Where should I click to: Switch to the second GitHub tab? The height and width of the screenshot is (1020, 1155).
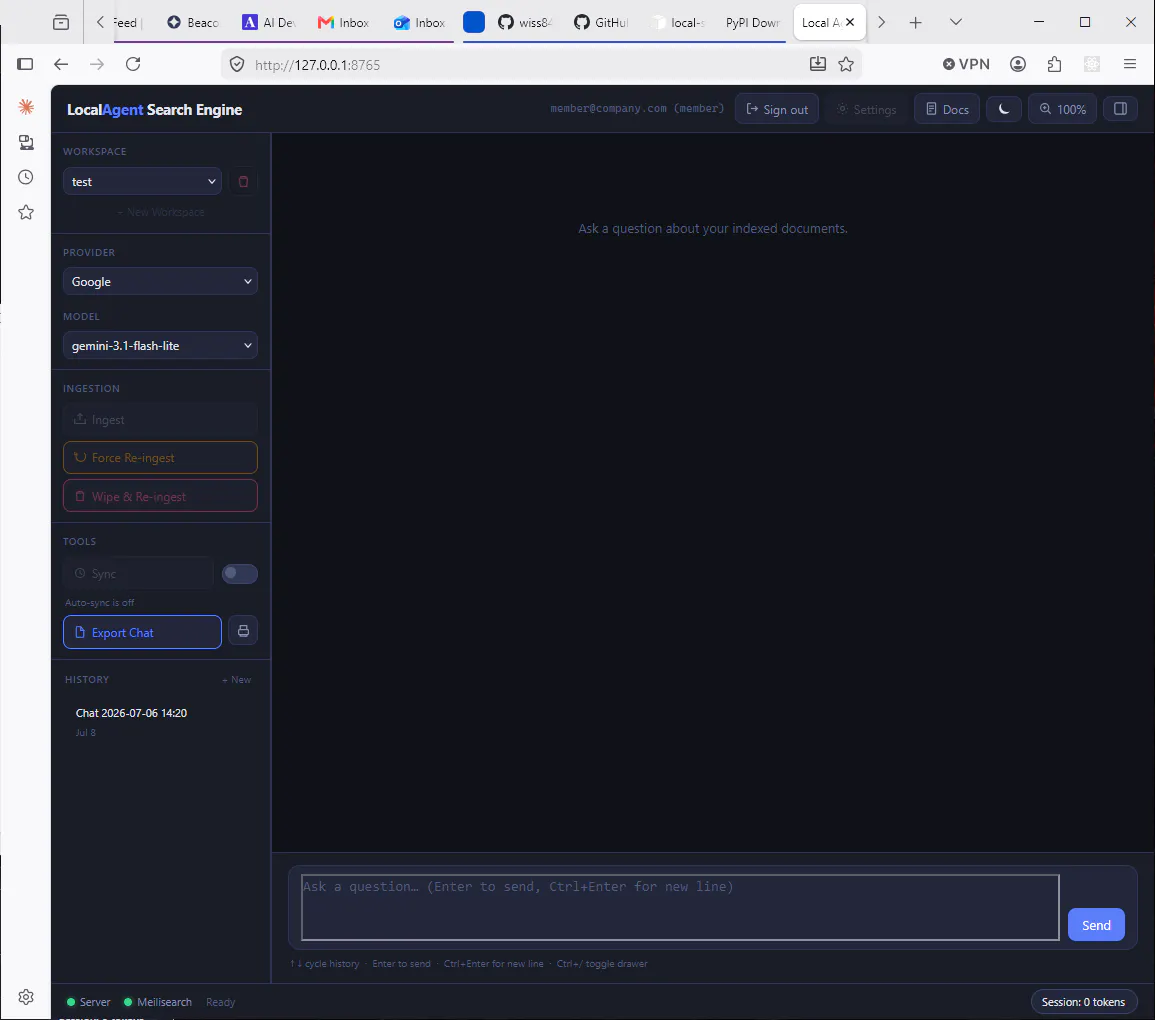coord(601,22)
